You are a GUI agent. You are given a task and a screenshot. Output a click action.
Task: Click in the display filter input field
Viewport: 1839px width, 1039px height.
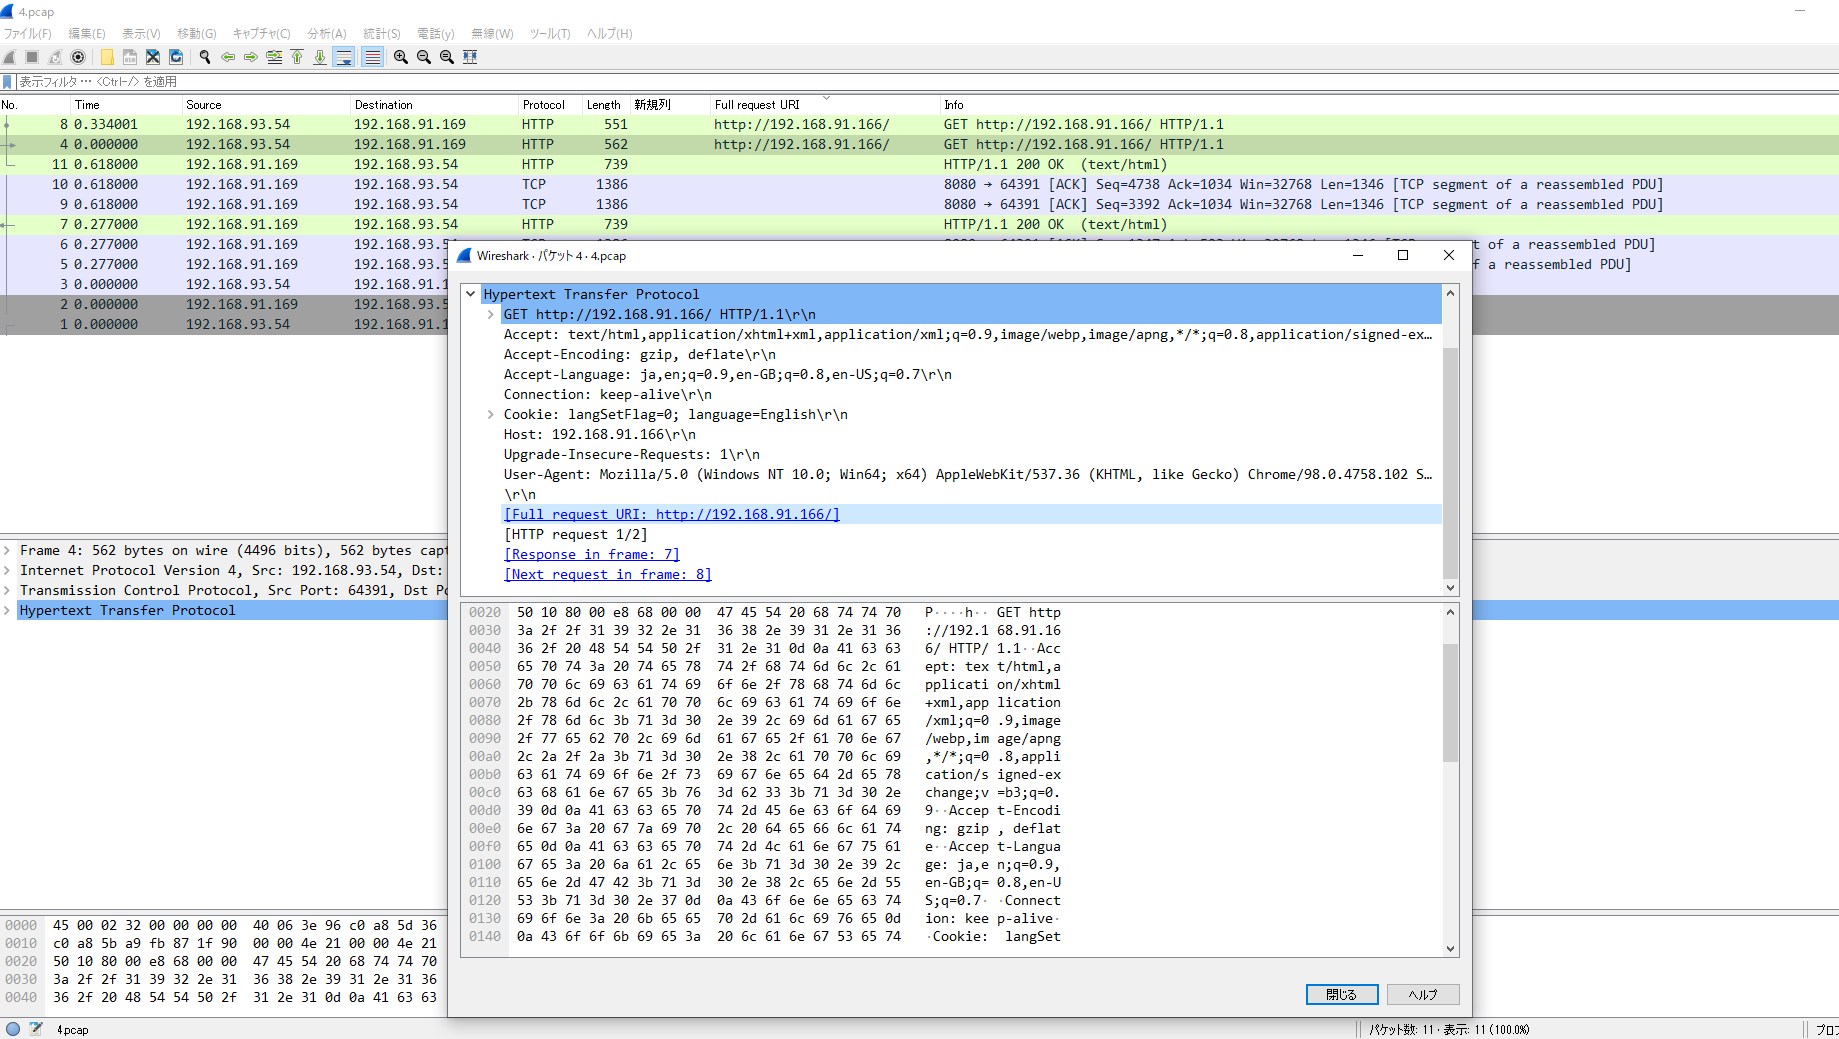coord(920,81)
